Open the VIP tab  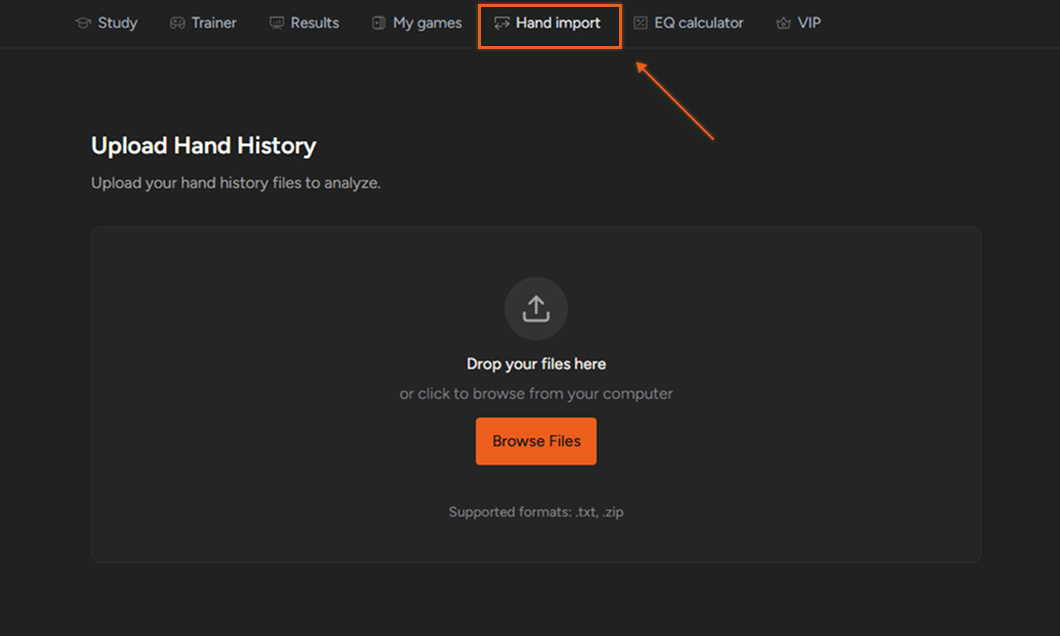798,23
